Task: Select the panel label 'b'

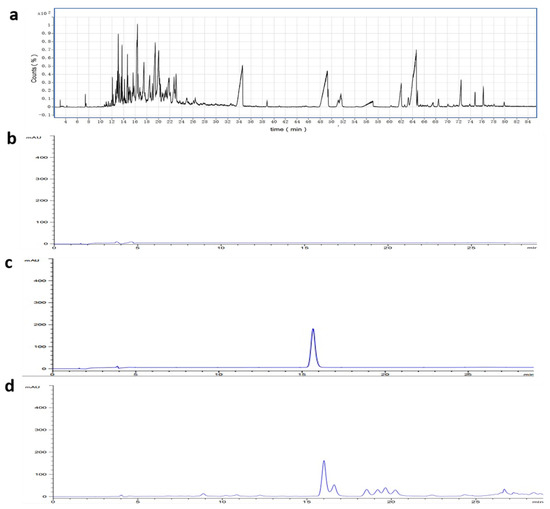Action: point(12,139)
